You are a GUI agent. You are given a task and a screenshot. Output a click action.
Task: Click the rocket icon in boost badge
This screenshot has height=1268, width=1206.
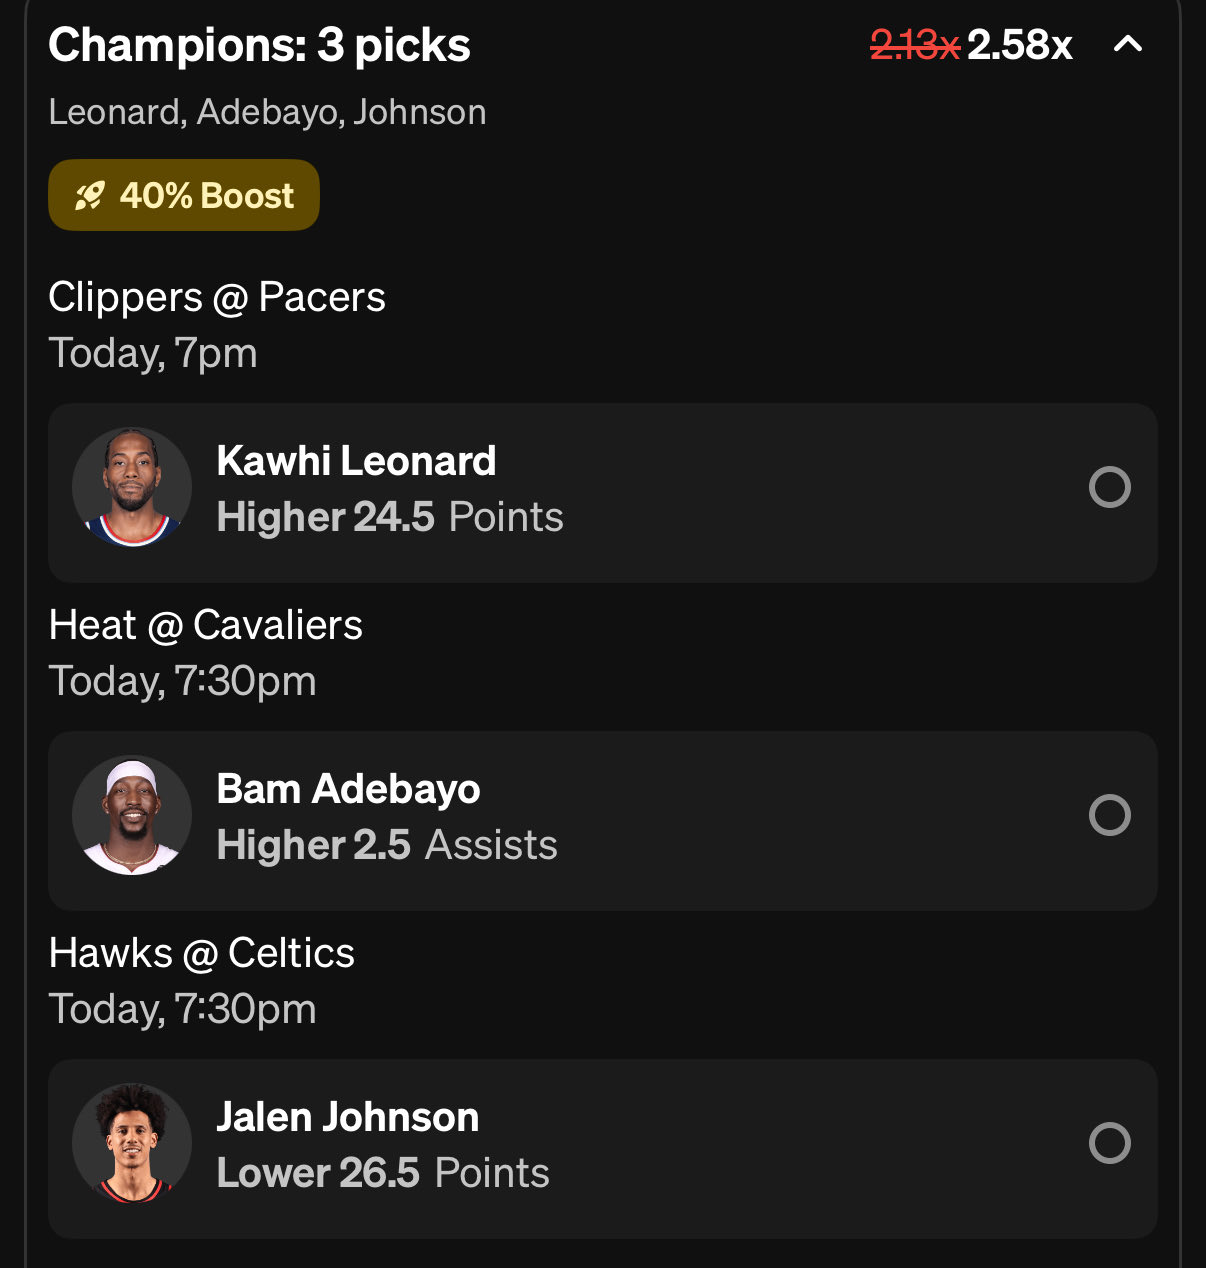click(x=90, y=196)
